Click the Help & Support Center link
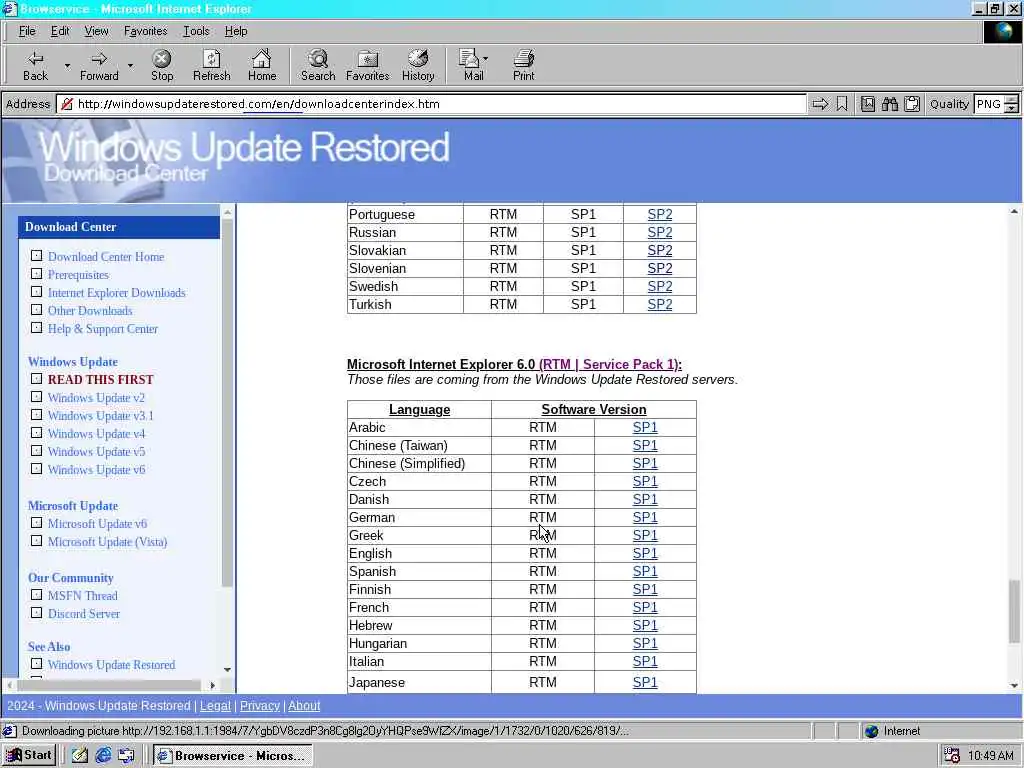 (103, 329)
